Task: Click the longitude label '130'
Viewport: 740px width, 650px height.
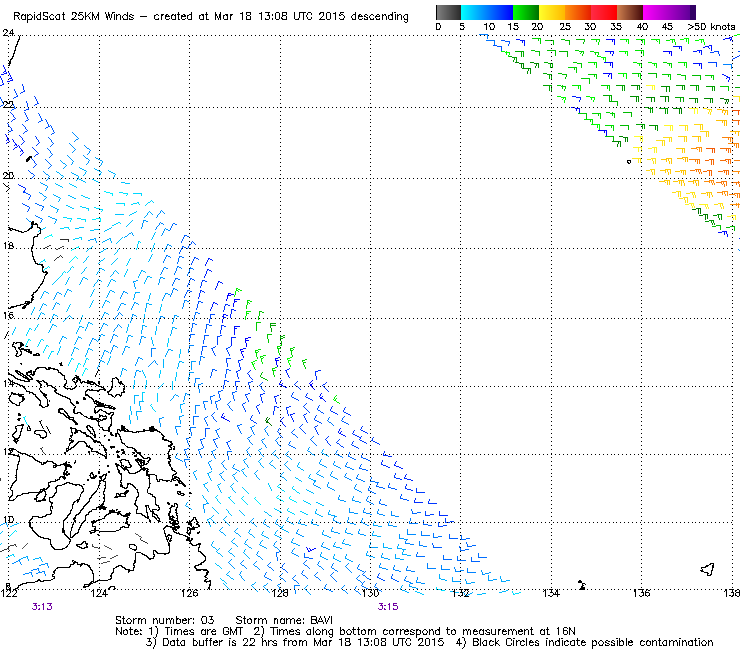Action: (370, 593)
